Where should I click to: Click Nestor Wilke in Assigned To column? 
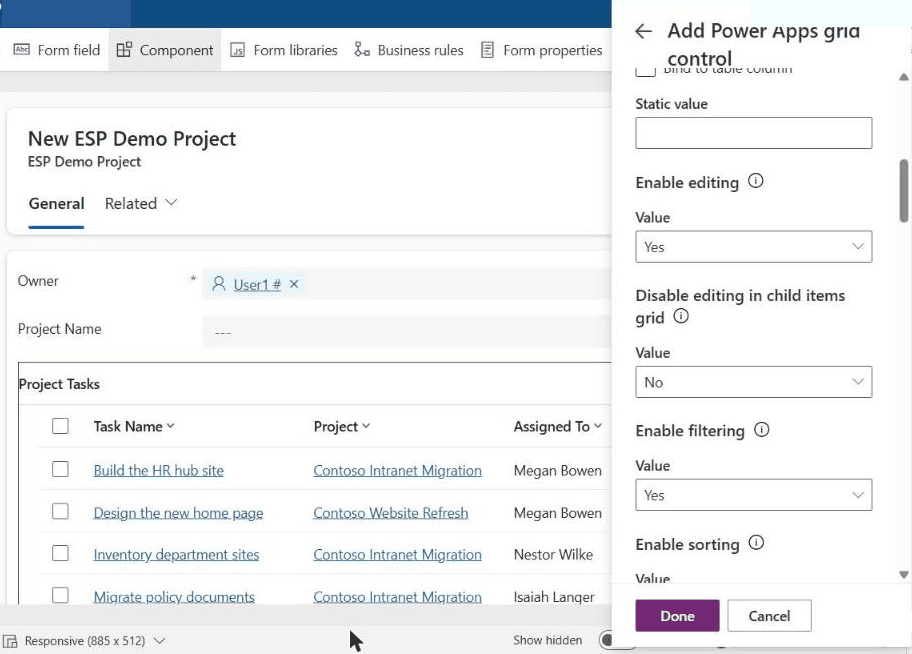tap(553, 555)
